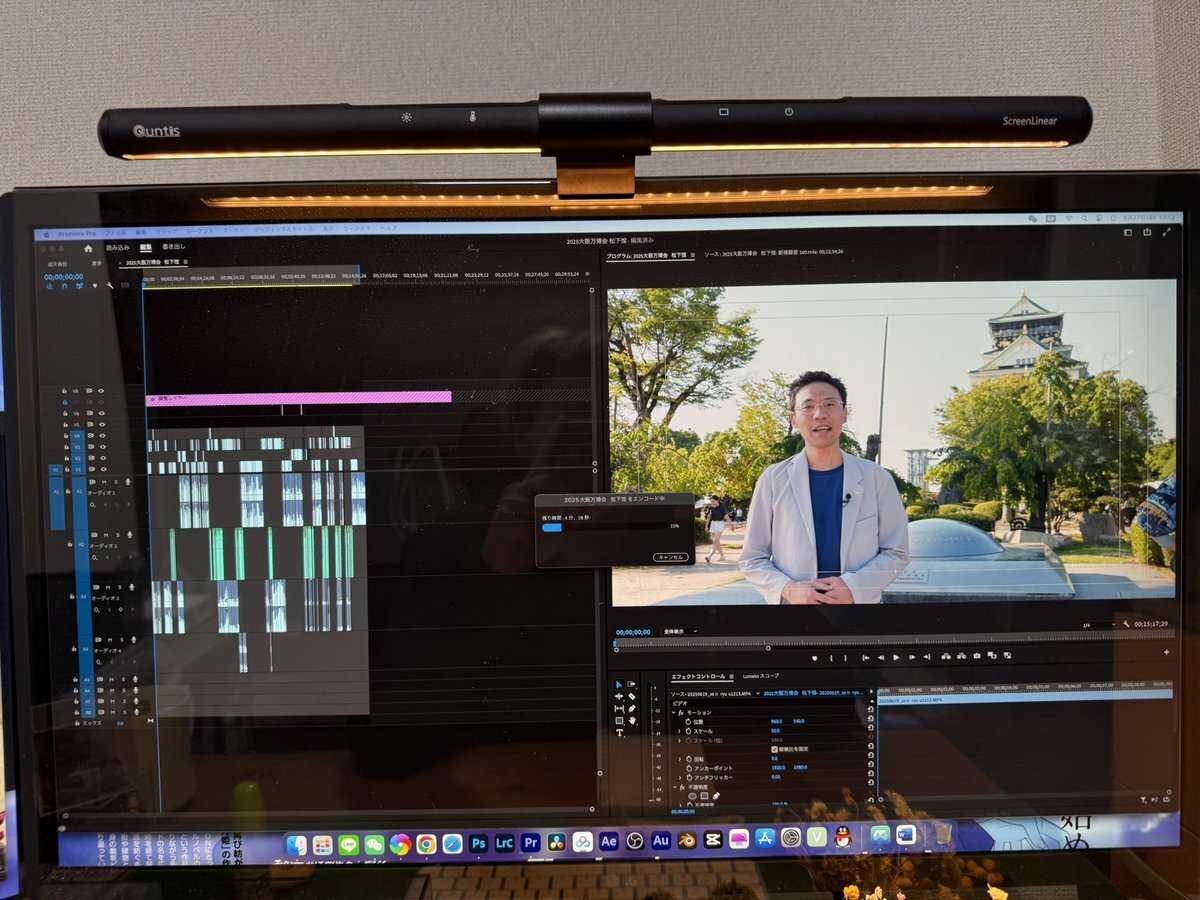
Task: Expand the Scale property
Action: (680, 731)
